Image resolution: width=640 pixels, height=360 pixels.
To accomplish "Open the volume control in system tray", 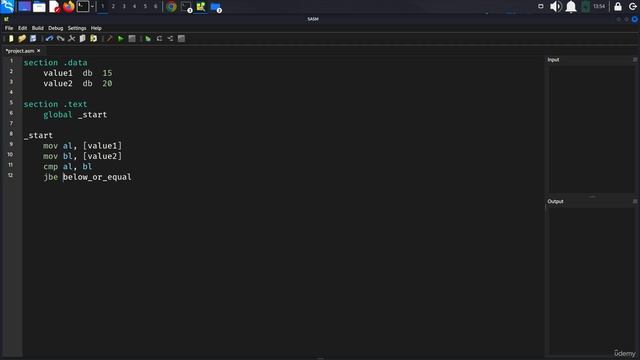I will [x=556, y=7].
